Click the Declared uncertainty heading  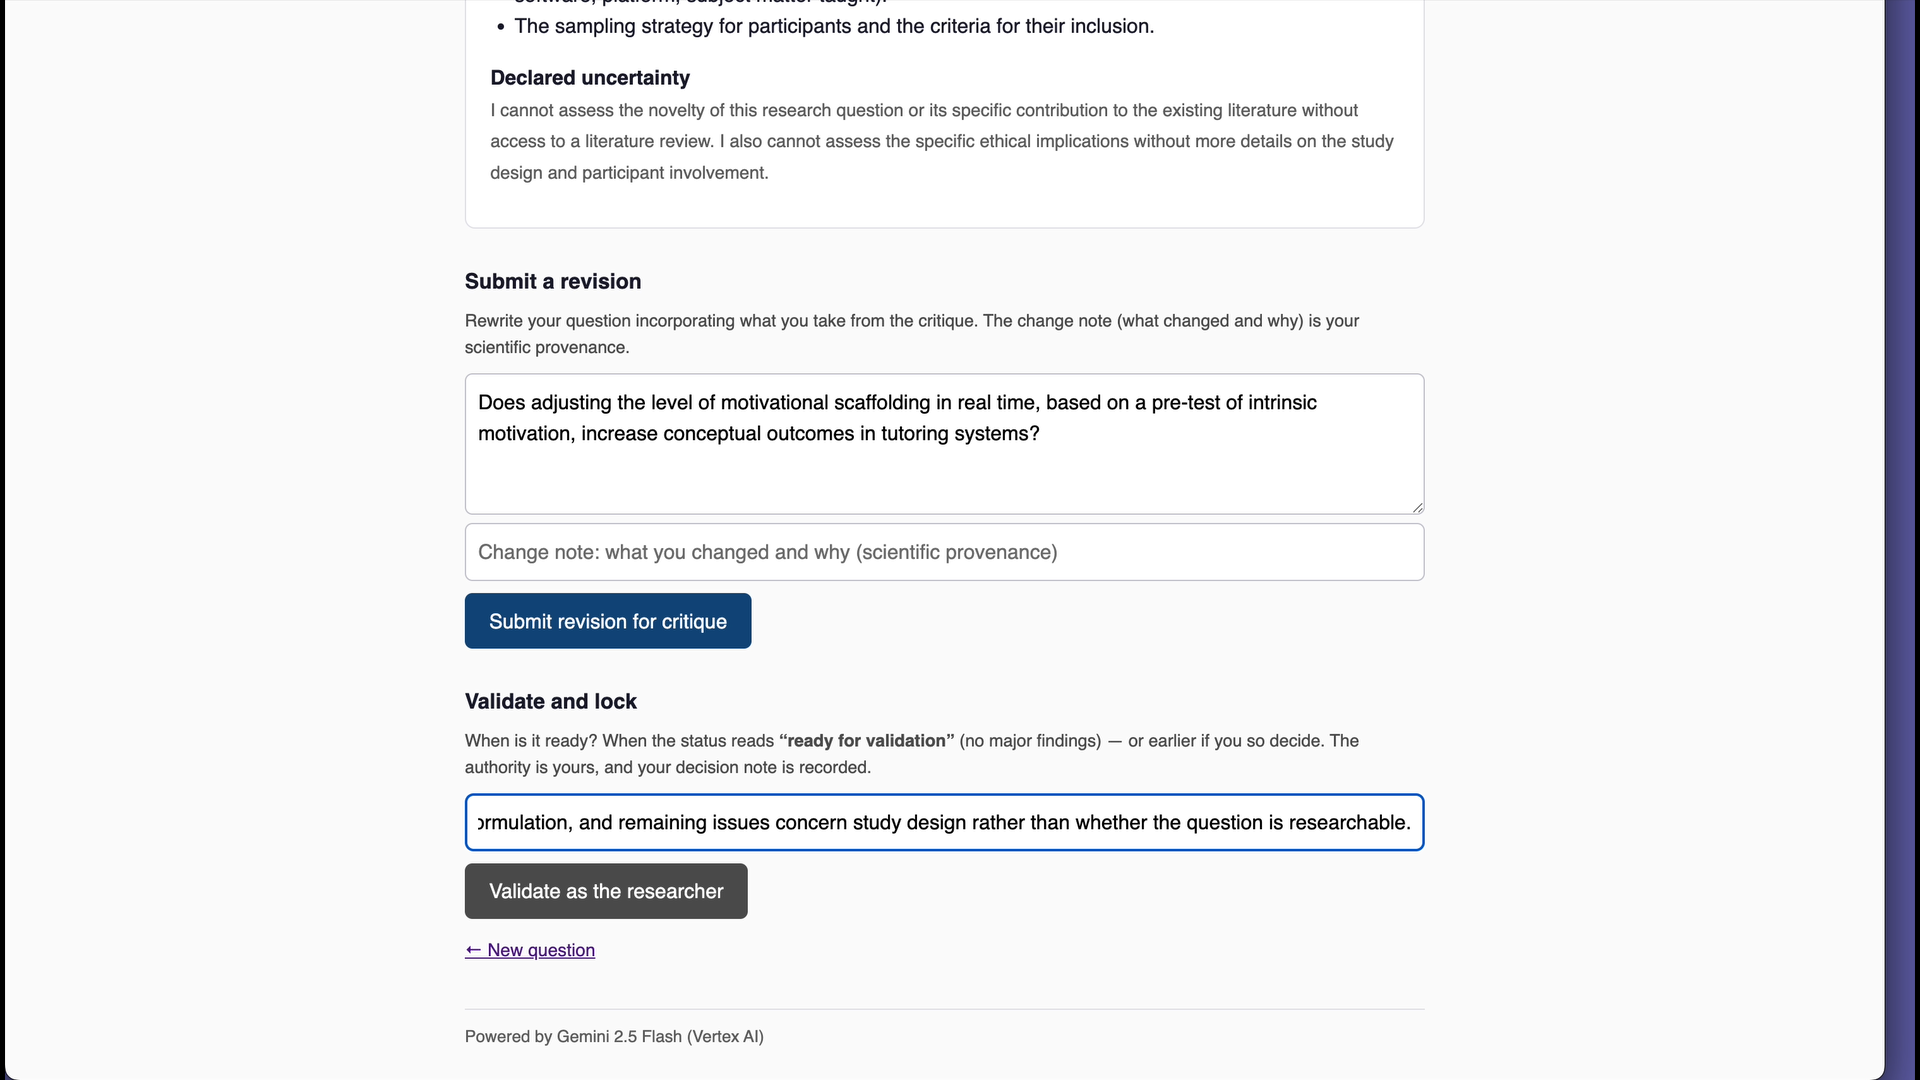pos(590,78)
